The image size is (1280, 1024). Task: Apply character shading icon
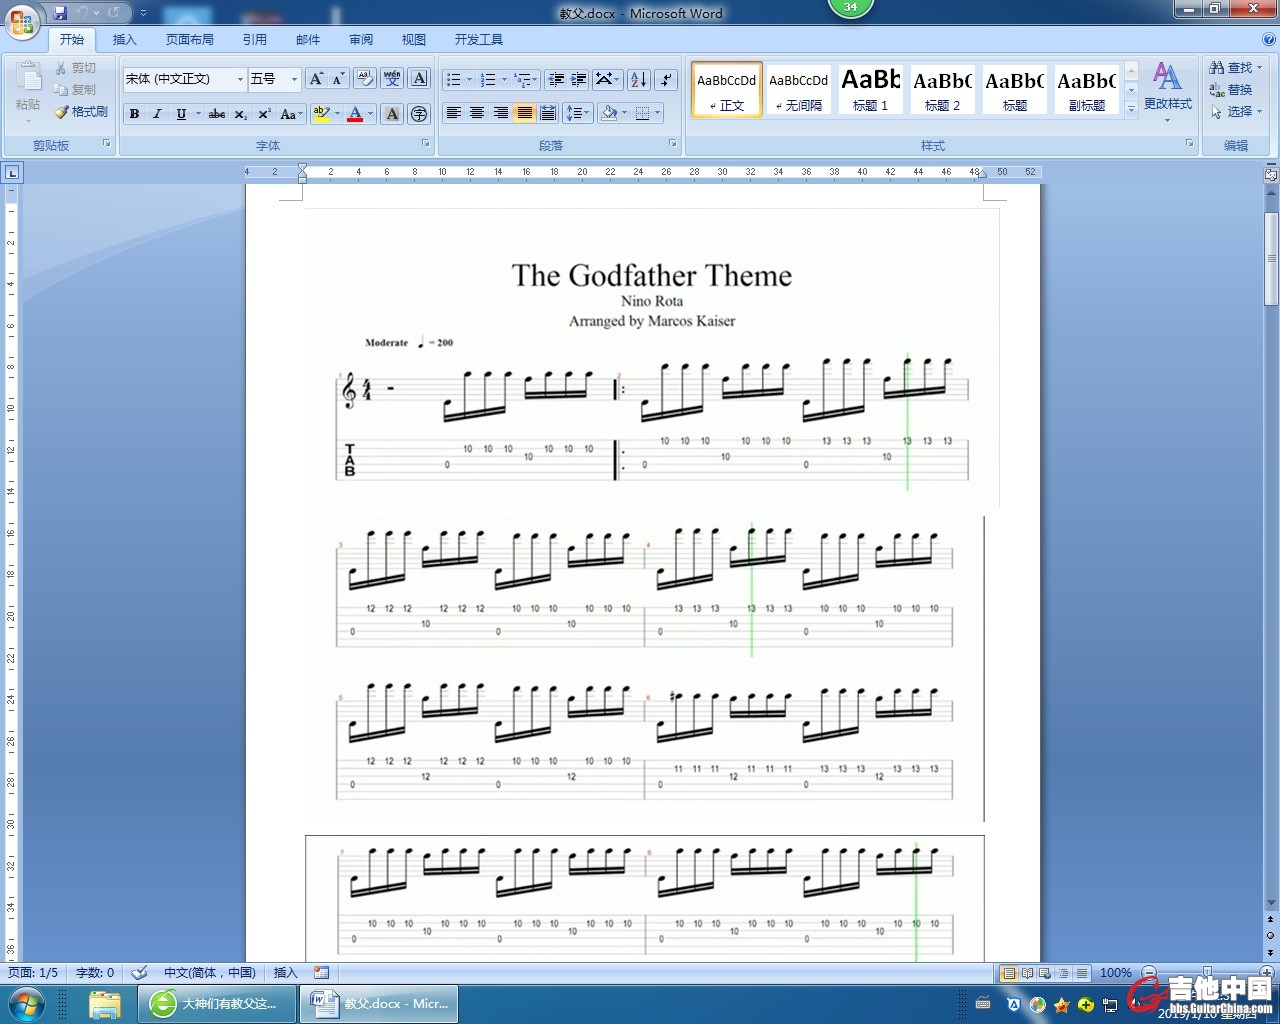pos(392,114)
